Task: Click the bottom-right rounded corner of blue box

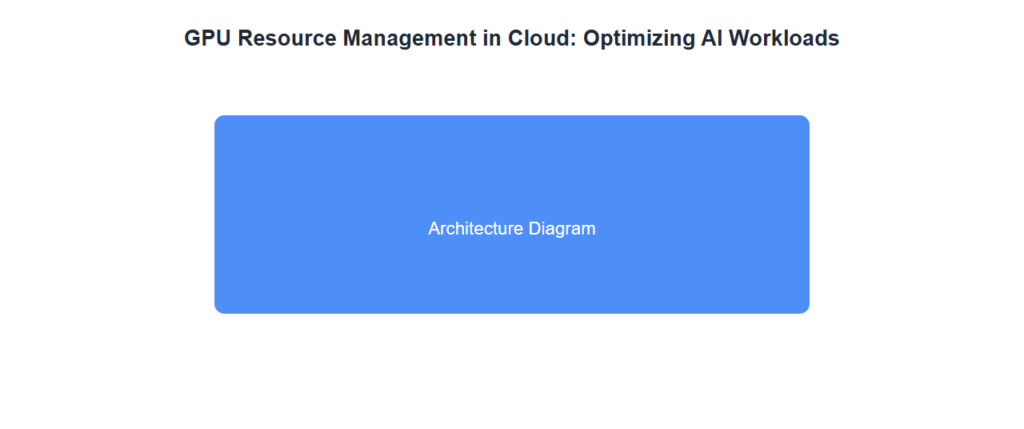Action: [x=803, y=307]
